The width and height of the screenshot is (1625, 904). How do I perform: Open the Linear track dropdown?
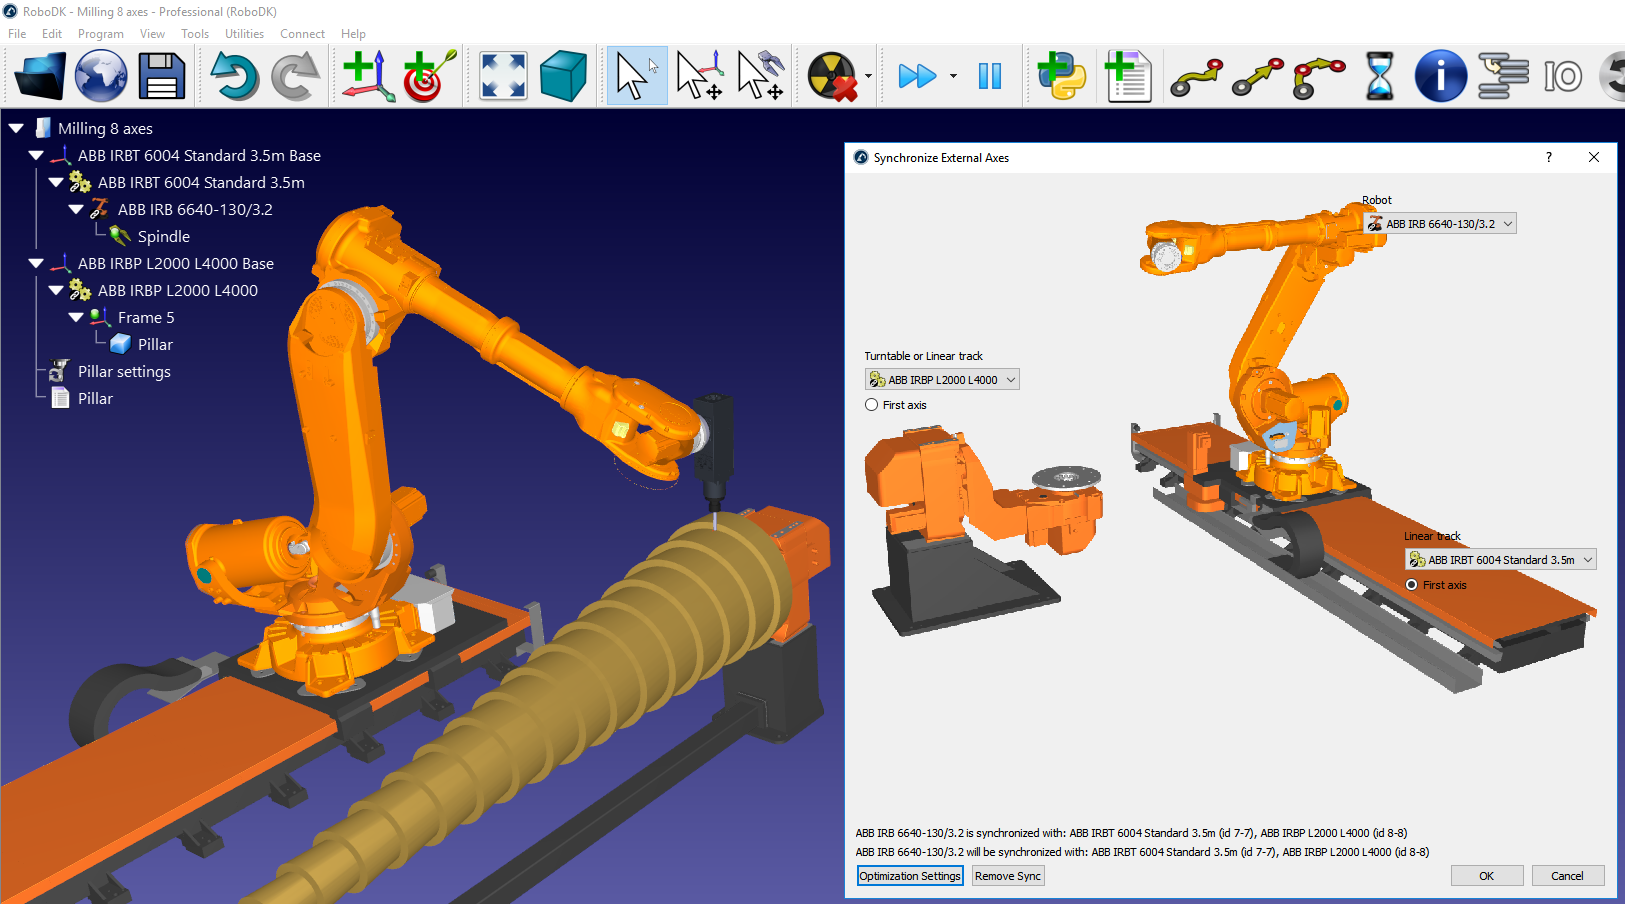[1500, 560]
